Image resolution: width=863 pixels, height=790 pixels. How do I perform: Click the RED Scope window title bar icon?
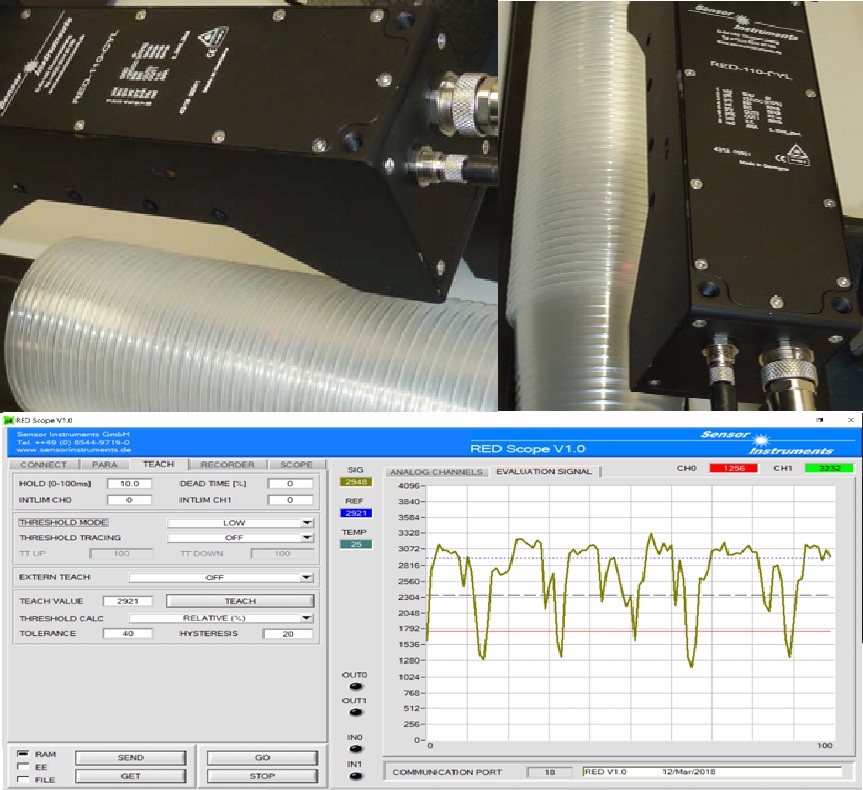coord(8,420)
